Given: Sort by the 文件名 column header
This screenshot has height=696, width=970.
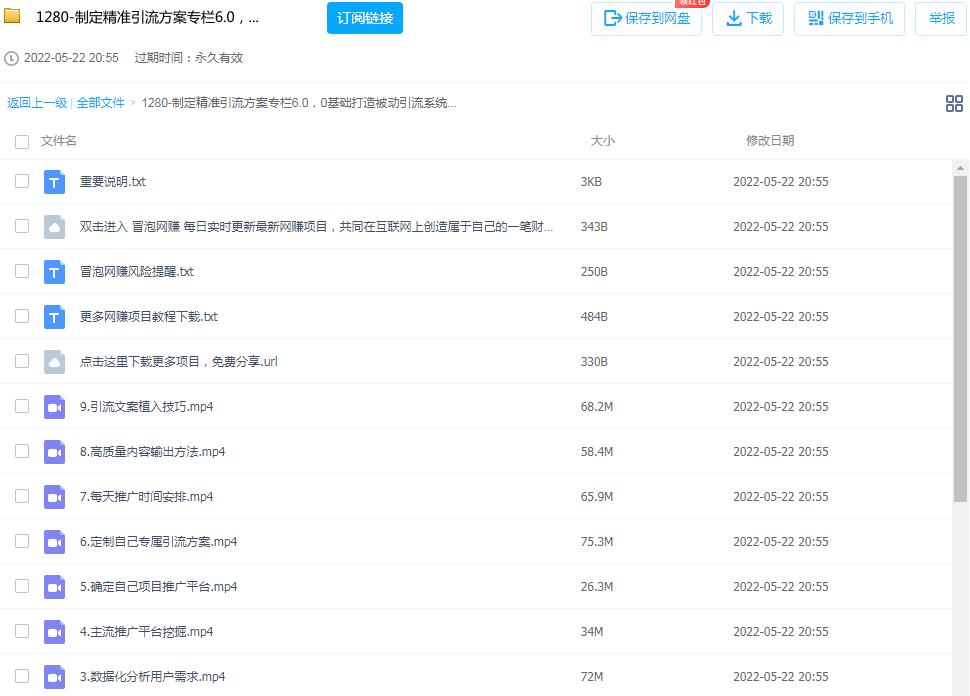Looking at the screenshot, I should [x=59, y=141].
